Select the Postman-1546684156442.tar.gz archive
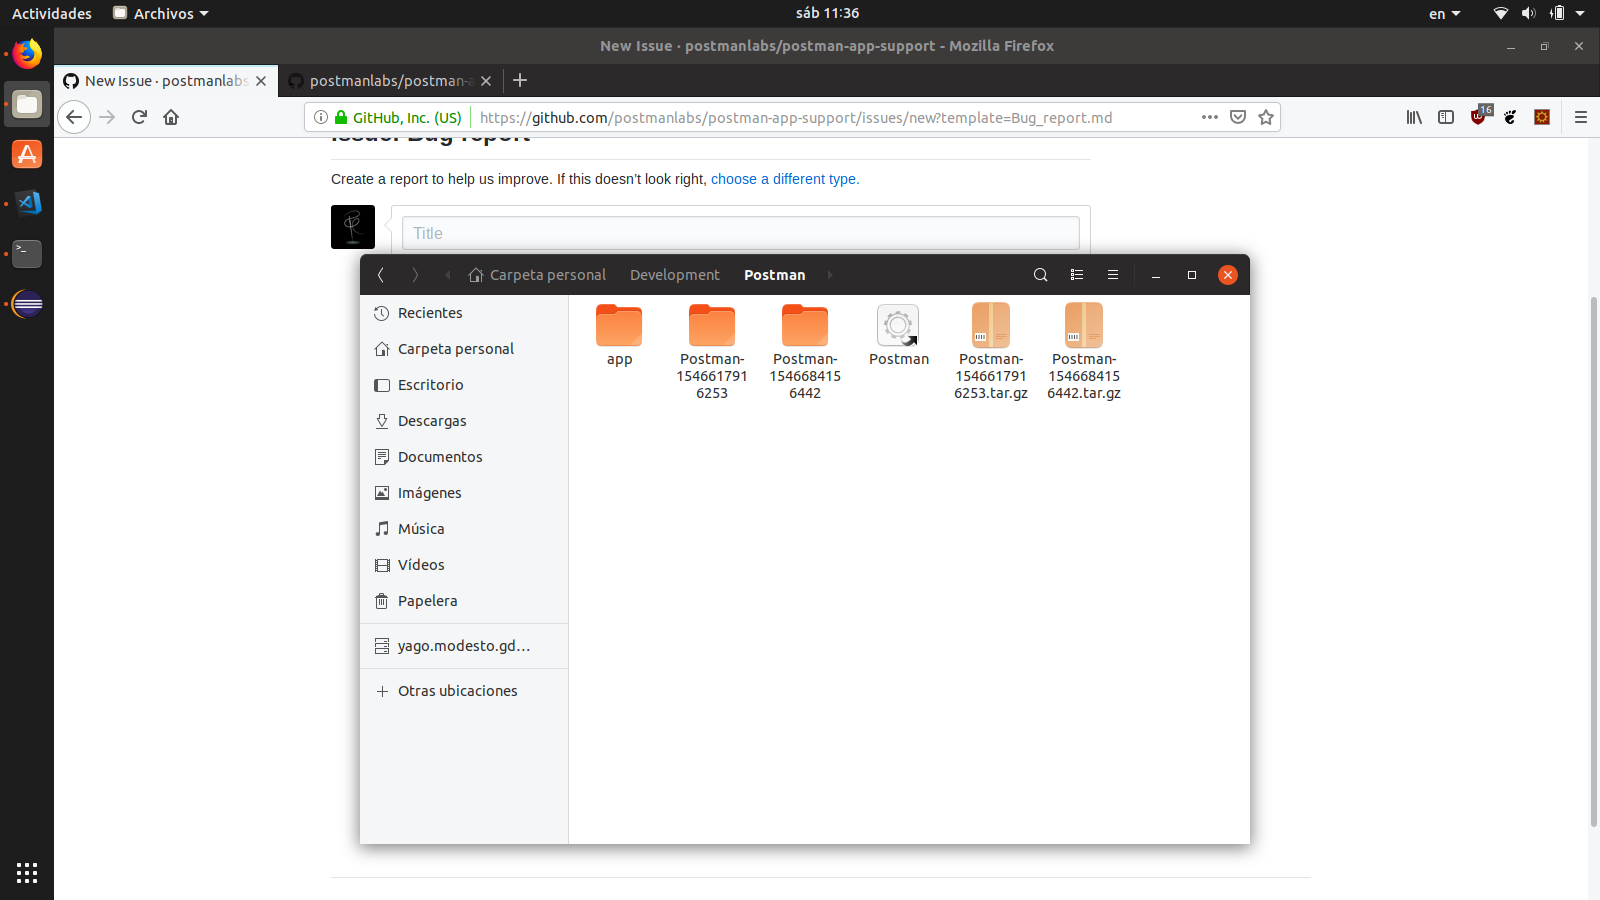Viewport: 1600px width, 900px height. point(1084,325)
